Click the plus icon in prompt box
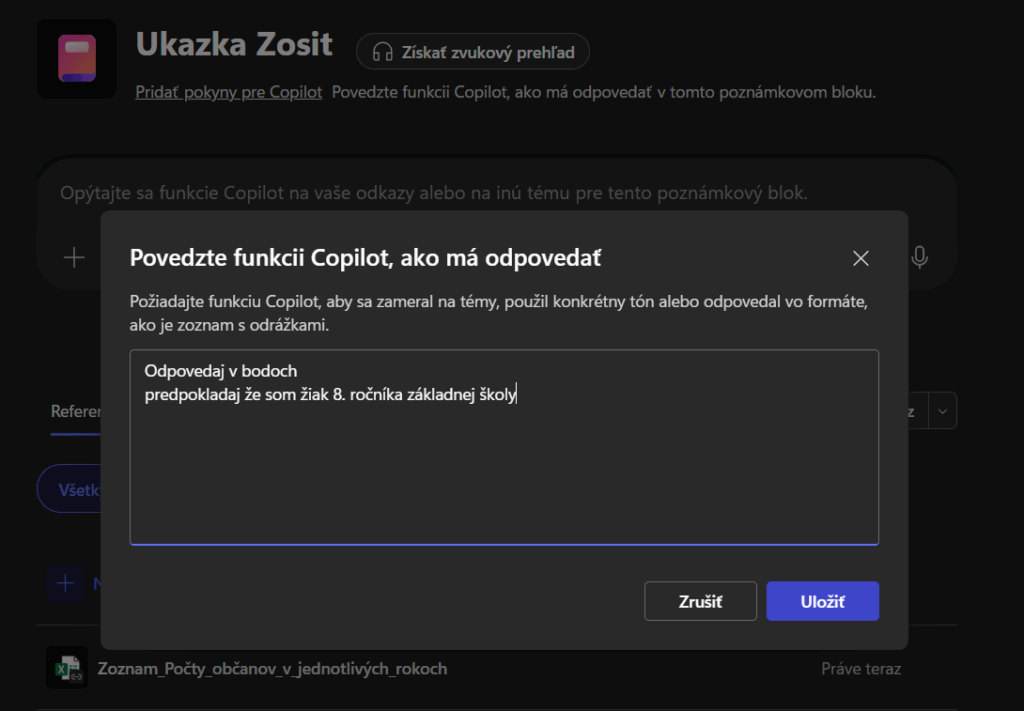Viewport: 1024px width, 711px height. [x=74, y=257]
